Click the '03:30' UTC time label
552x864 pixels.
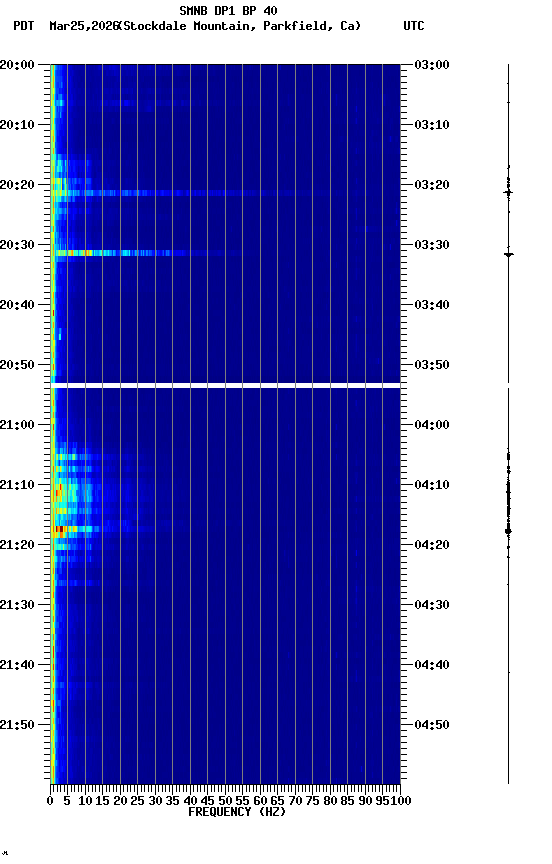(432, 245)
